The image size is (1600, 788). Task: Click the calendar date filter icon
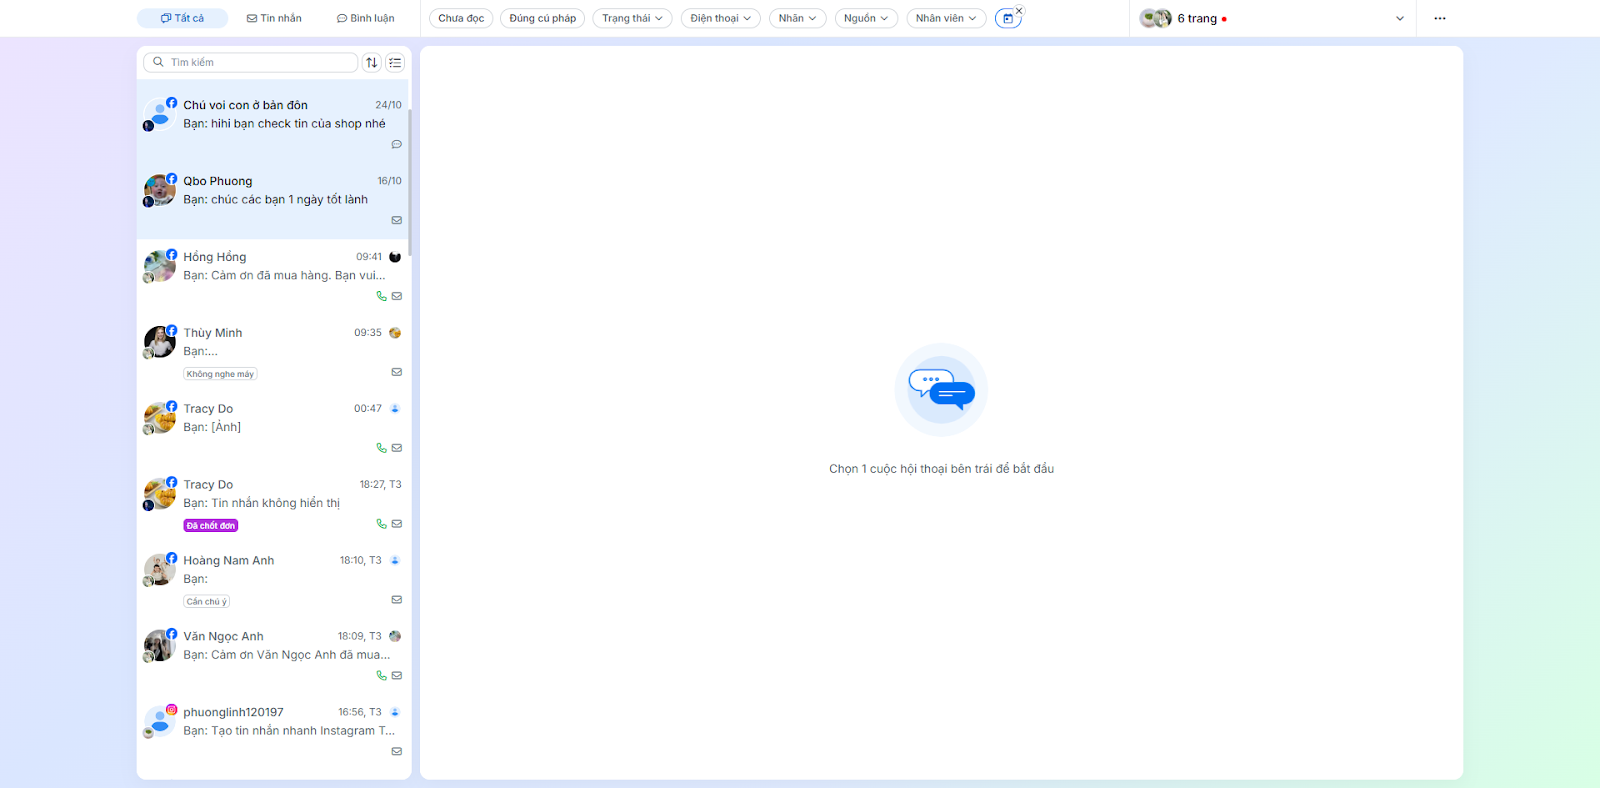pyautogui.click(x=1008, y=19)
